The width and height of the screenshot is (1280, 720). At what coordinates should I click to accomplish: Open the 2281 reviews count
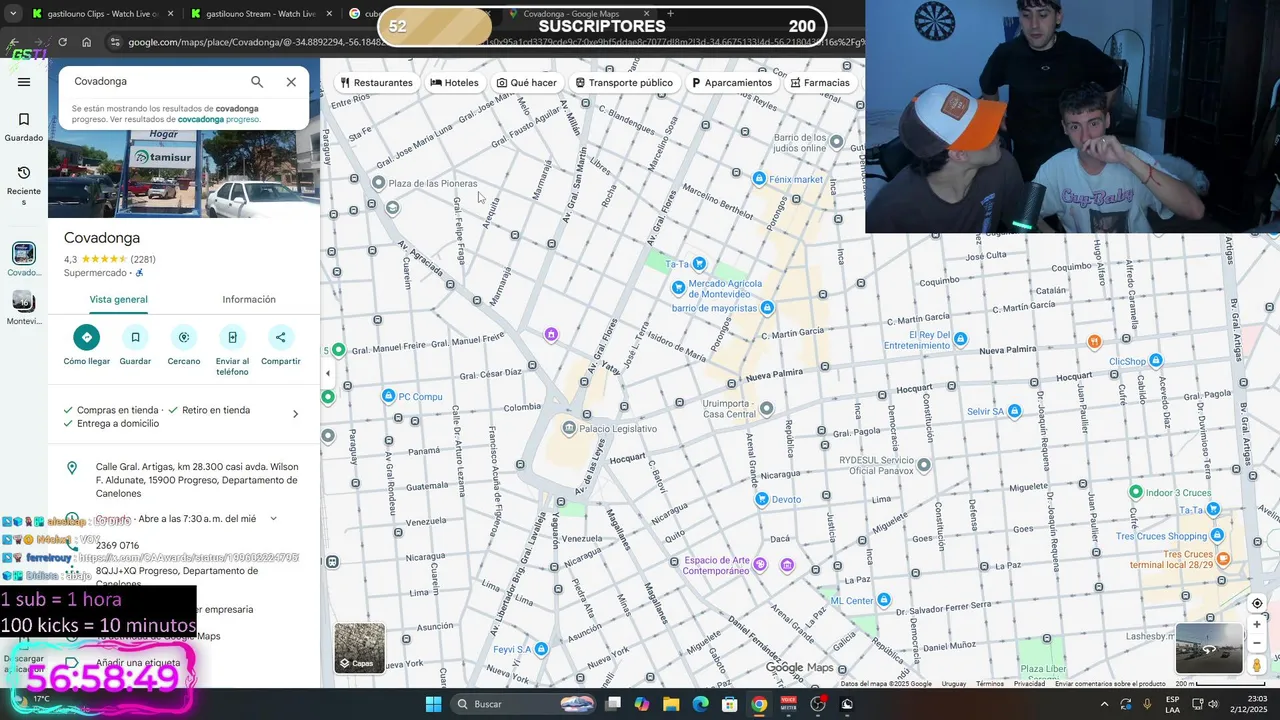[x=143, y=259]
